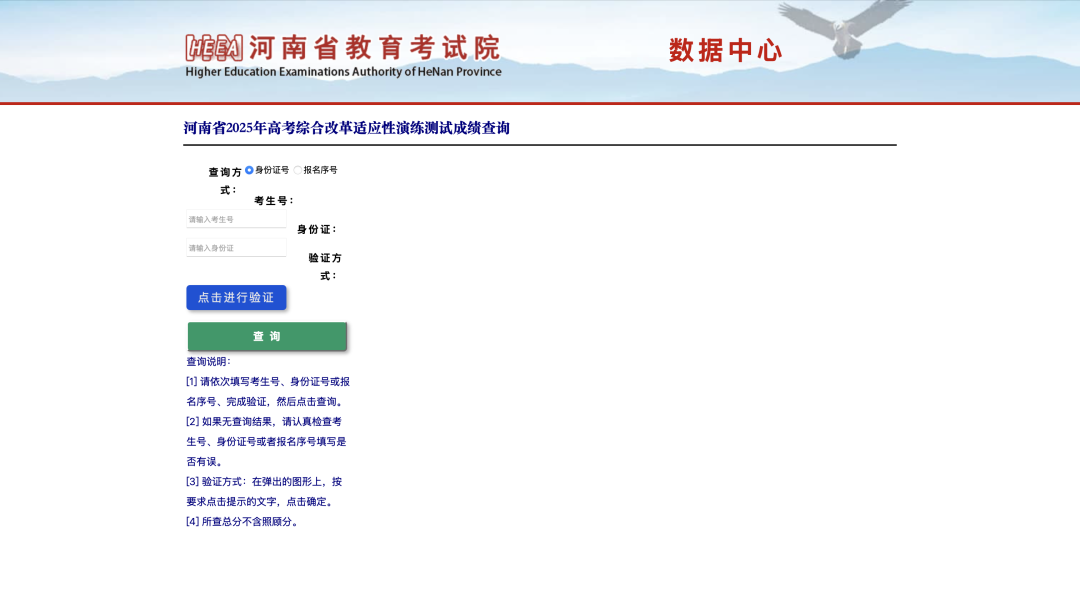Click the English Higher Education Examinations Authority subtitle
This screenshot has width=1080, height=602.
click(x=343, y=72)
